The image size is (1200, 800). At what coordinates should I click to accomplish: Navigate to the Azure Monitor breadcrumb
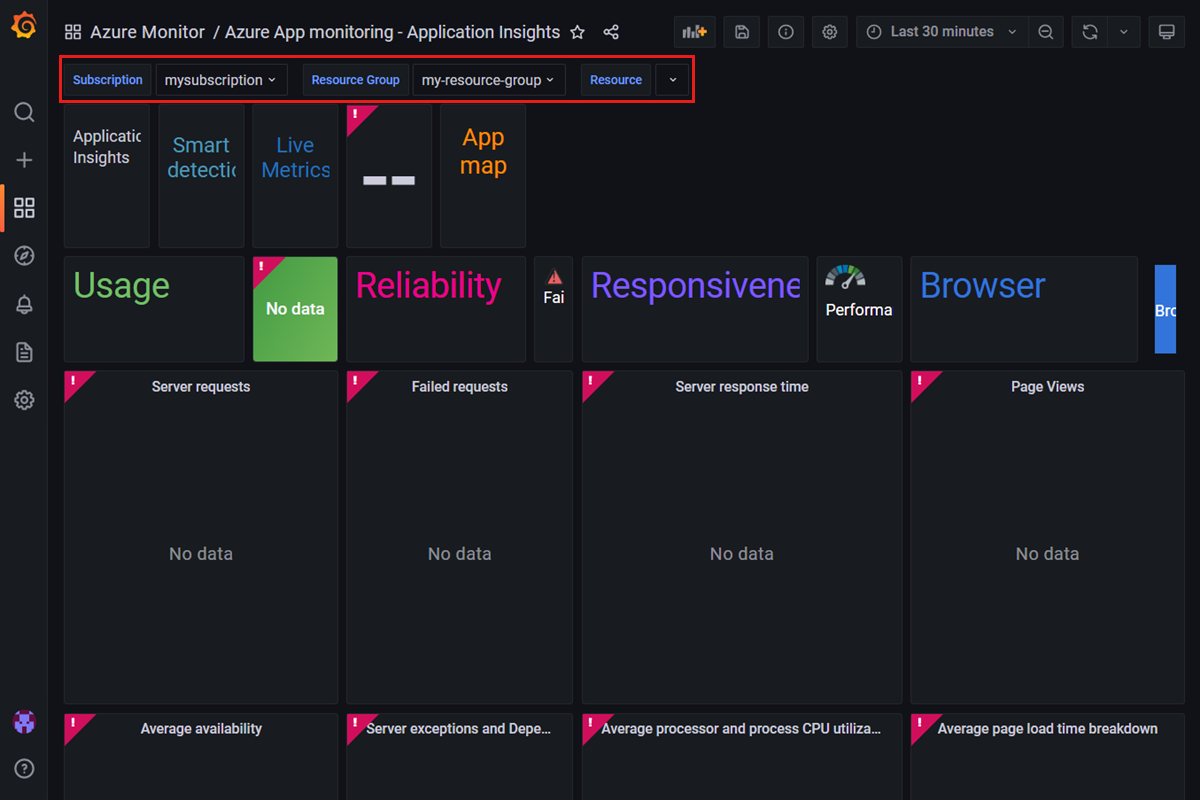click(x=147, y=32)
